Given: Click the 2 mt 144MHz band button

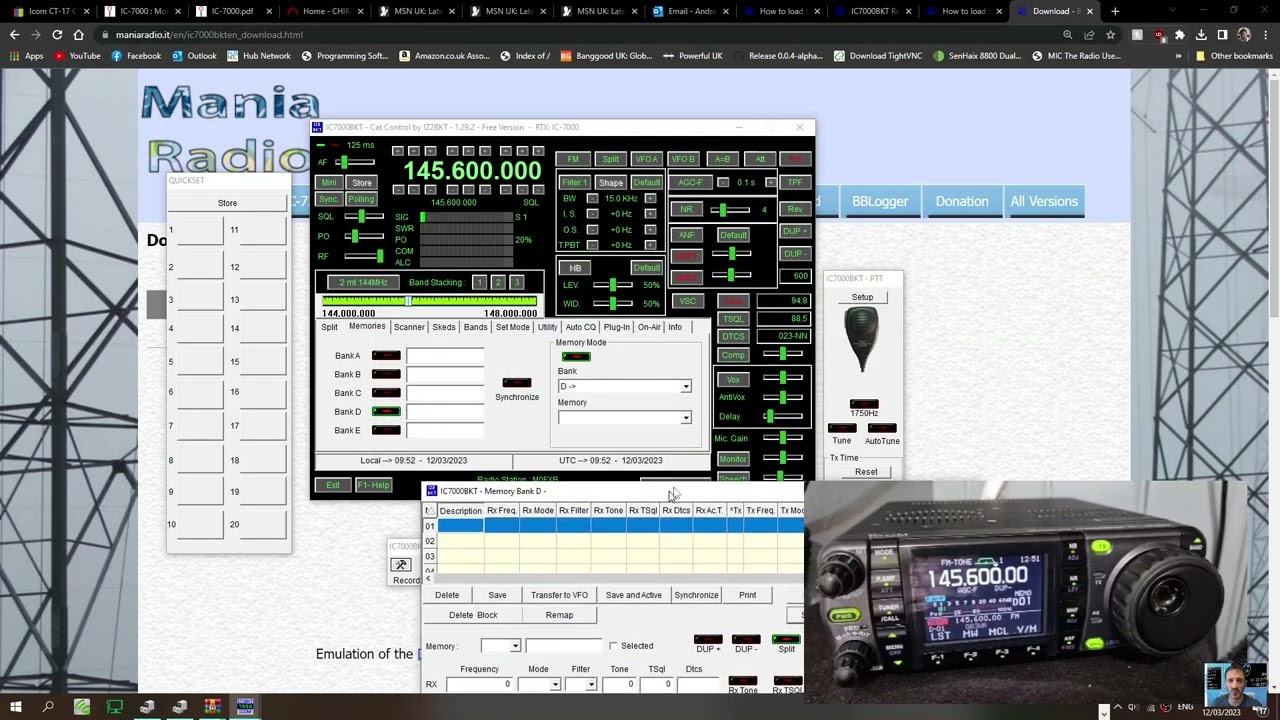Looking at the screenshot, I should pos(363,282).
